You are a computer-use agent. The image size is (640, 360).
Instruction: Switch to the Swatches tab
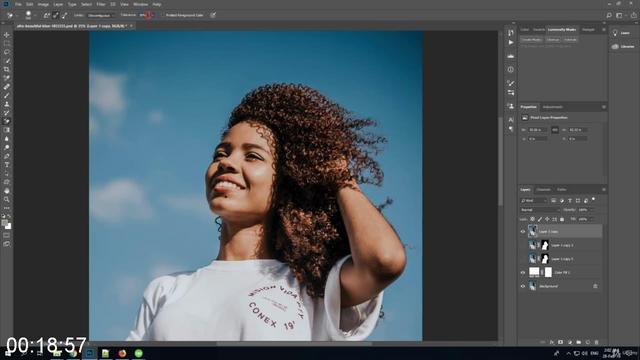(x=539, y=30)
